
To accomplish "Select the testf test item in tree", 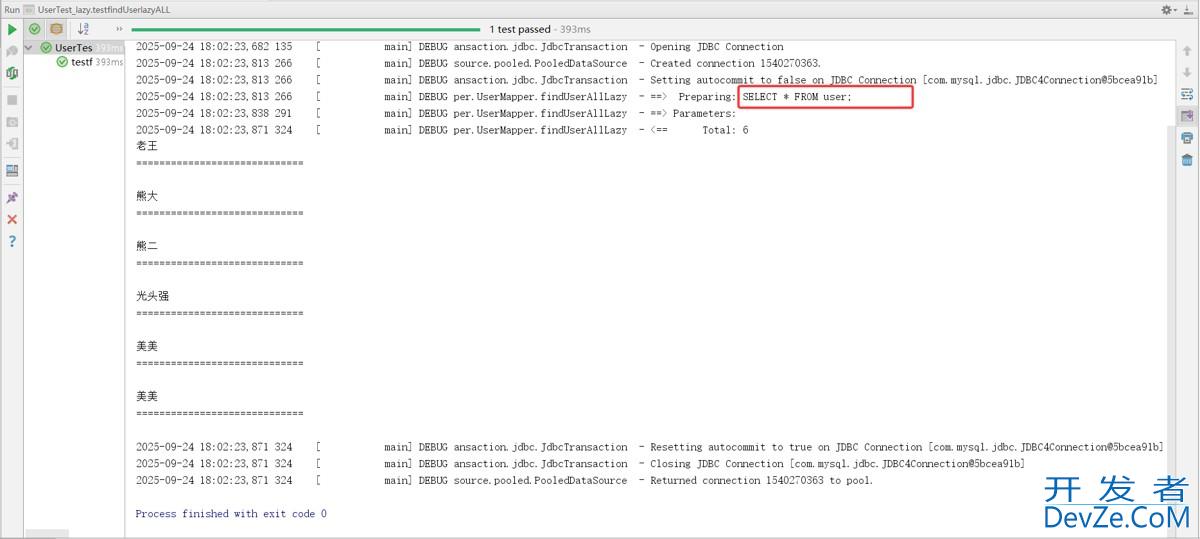I will click(x=81, y=62).
